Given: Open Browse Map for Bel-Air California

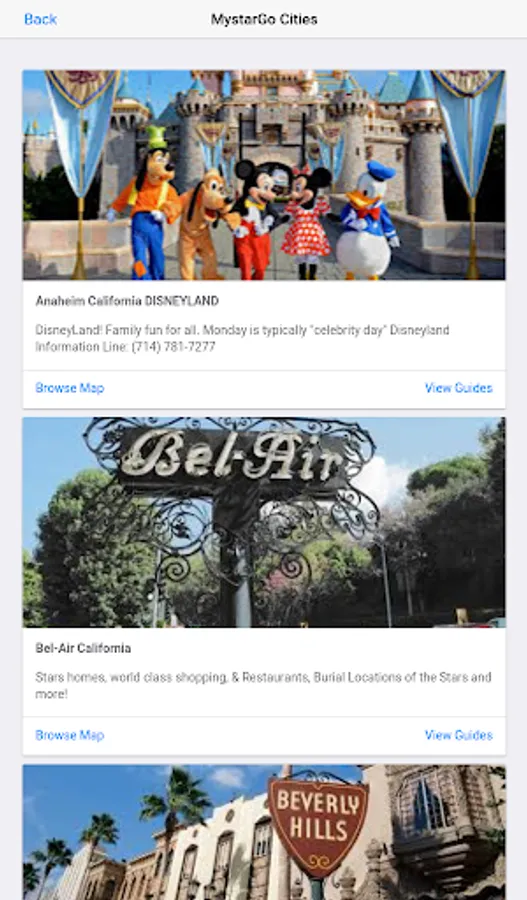Looking at the screenshot, I should tap(69, 735).
